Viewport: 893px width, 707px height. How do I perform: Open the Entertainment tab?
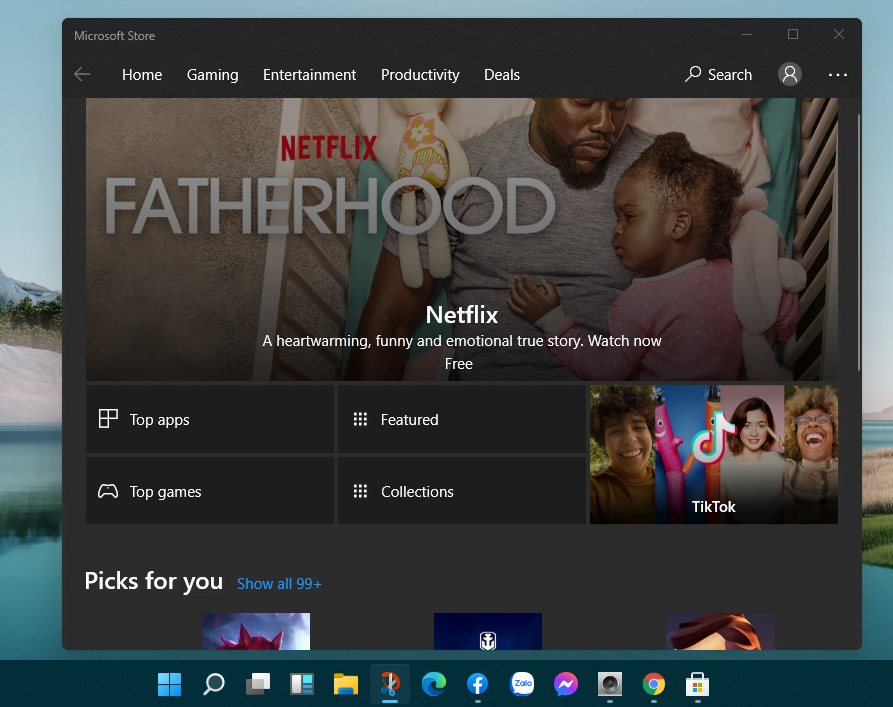(x=309, y=75)
